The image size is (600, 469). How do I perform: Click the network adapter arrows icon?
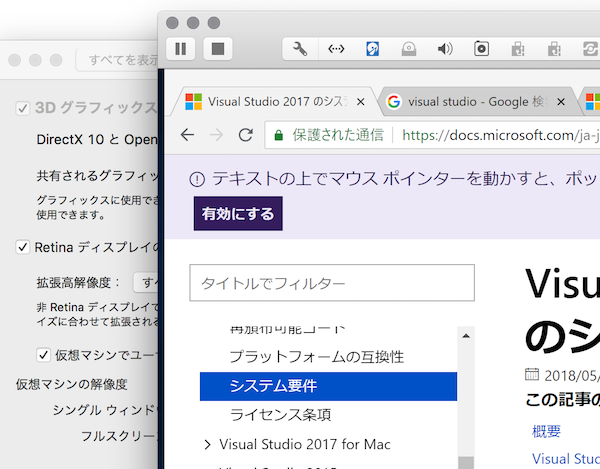tap(336, 49)
